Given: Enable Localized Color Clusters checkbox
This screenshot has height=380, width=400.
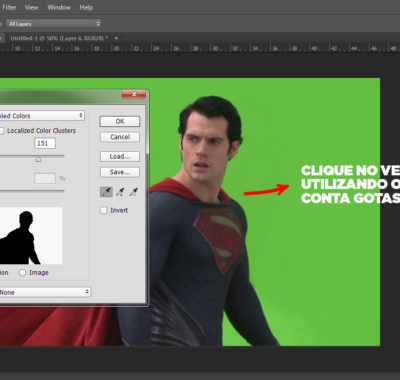Looking at the screenshot, I should coord(1,131).
